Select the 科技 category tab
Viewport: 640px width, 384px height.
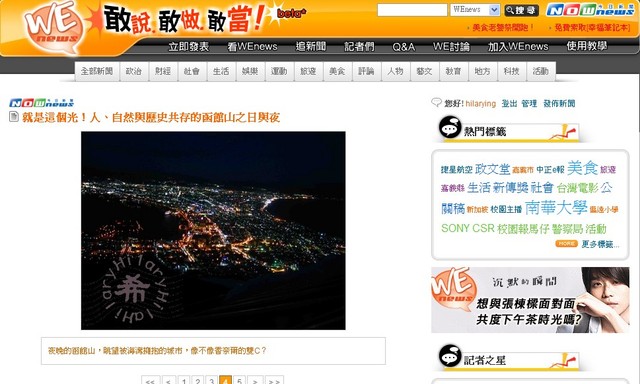point(511,71)
